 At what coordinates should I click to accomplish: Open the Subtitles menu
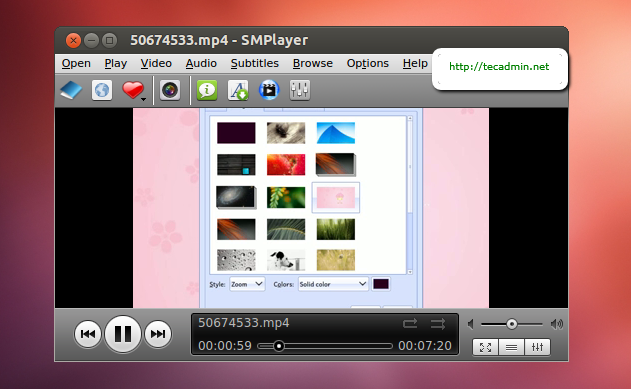pos(255,64)
